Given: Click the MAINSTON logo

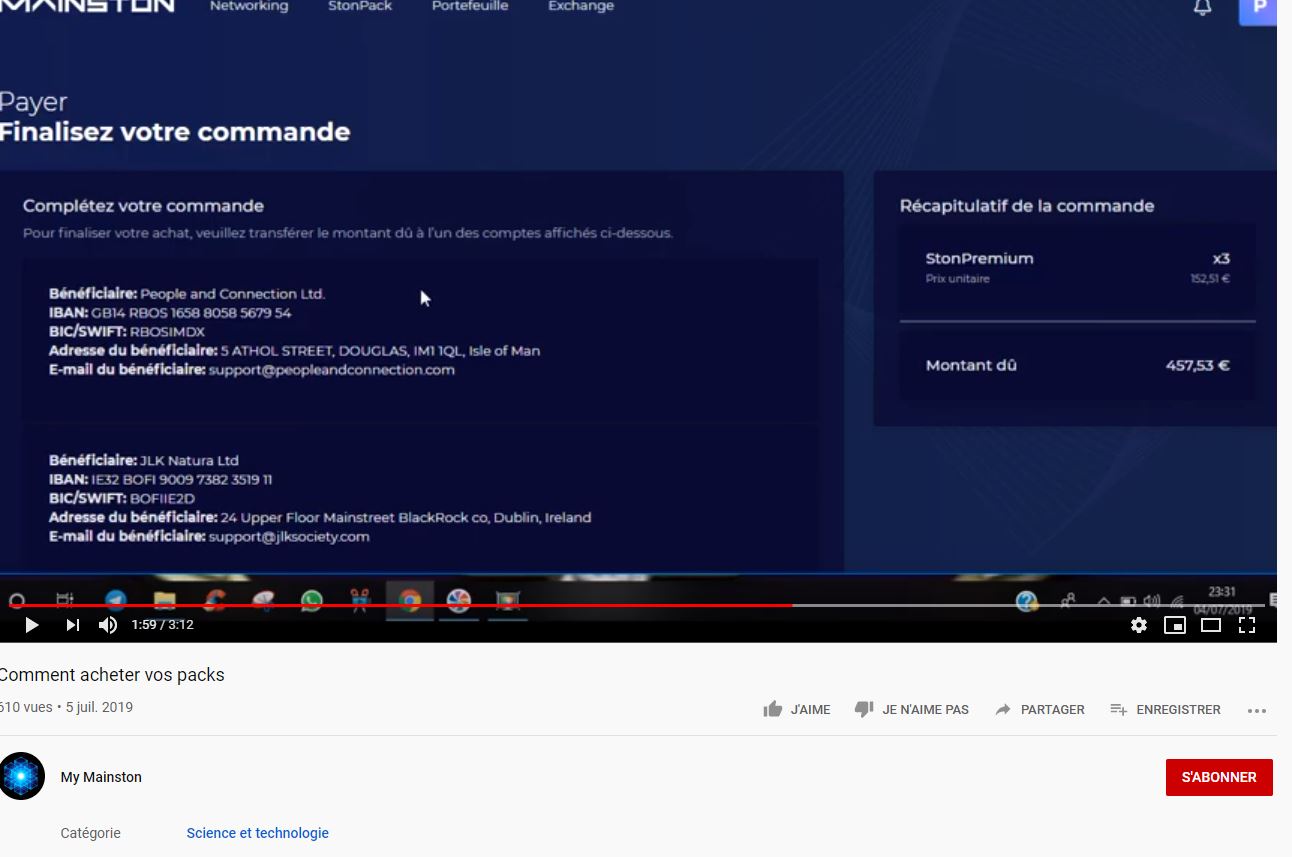Looking at the screenshot, I should (87, 6).
